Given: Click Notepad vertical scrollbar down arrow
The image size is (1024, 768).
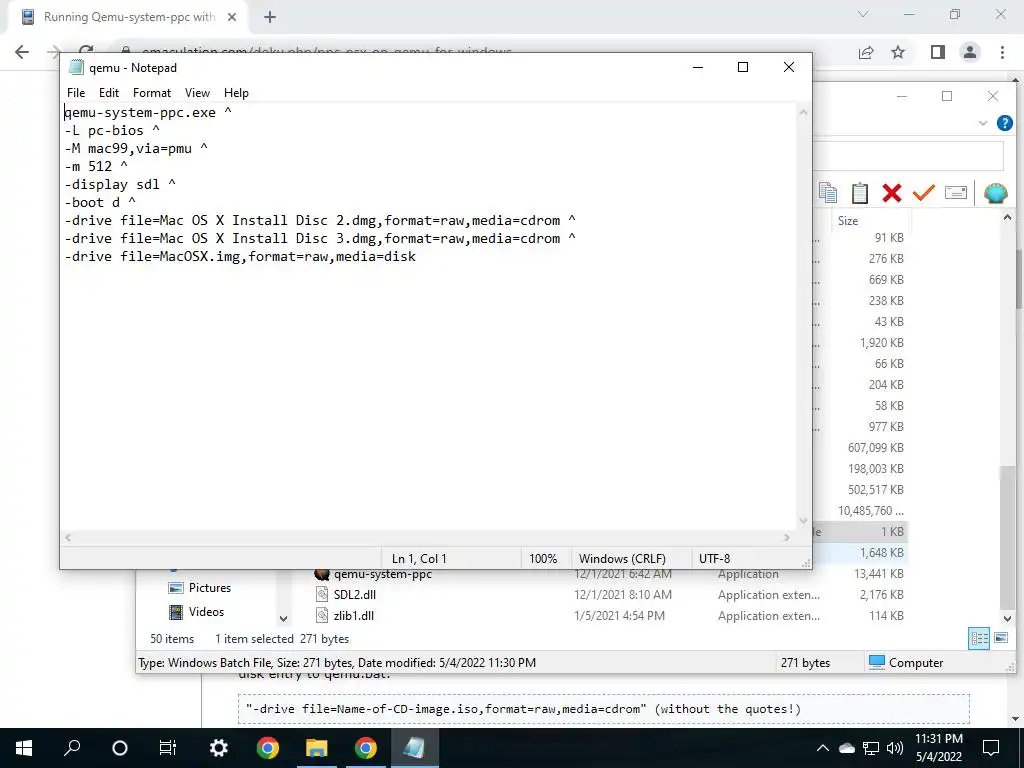Looking at the screenshot, I should pyautogui.click(x=803, y=521).
